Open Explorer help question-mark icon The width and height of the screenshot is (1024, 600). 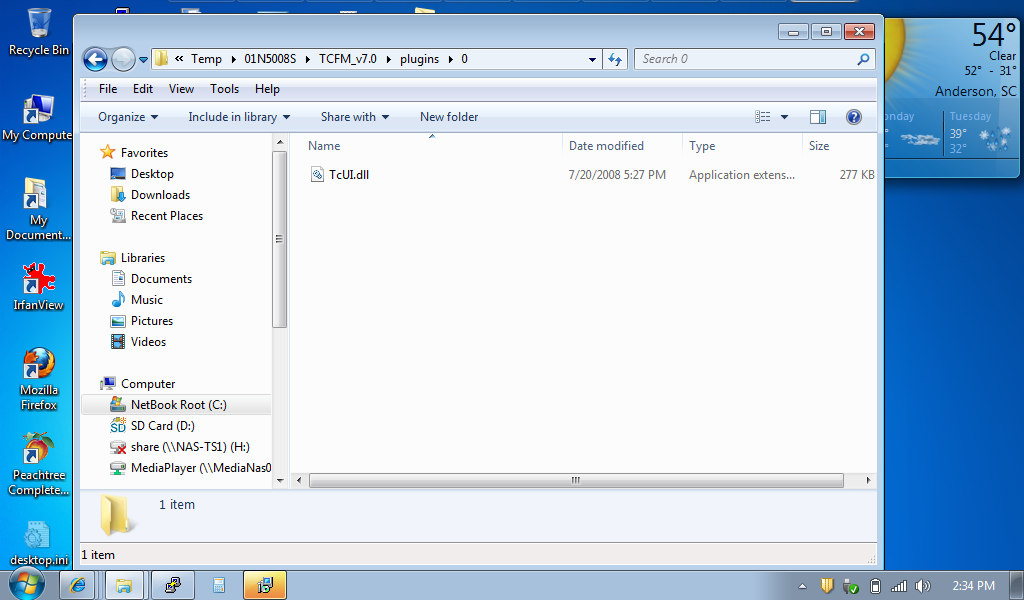[854, 117]
